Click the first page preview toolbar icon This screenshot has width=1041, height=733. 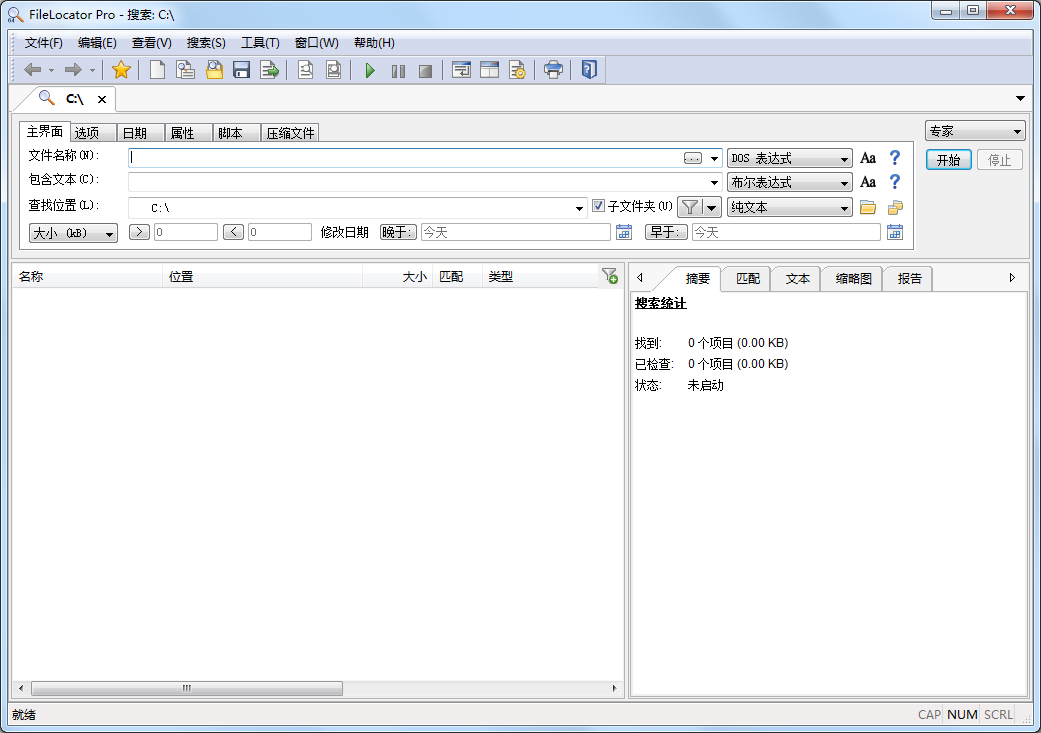pos(305,70)
